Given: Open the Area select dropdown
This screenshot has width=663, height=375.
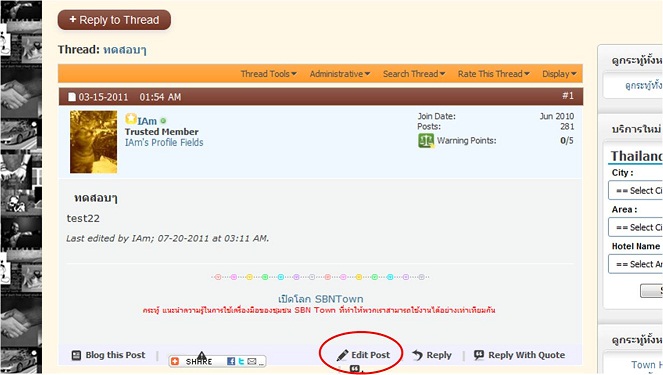Looking at the screenshot, I should (x=636, y=227).
